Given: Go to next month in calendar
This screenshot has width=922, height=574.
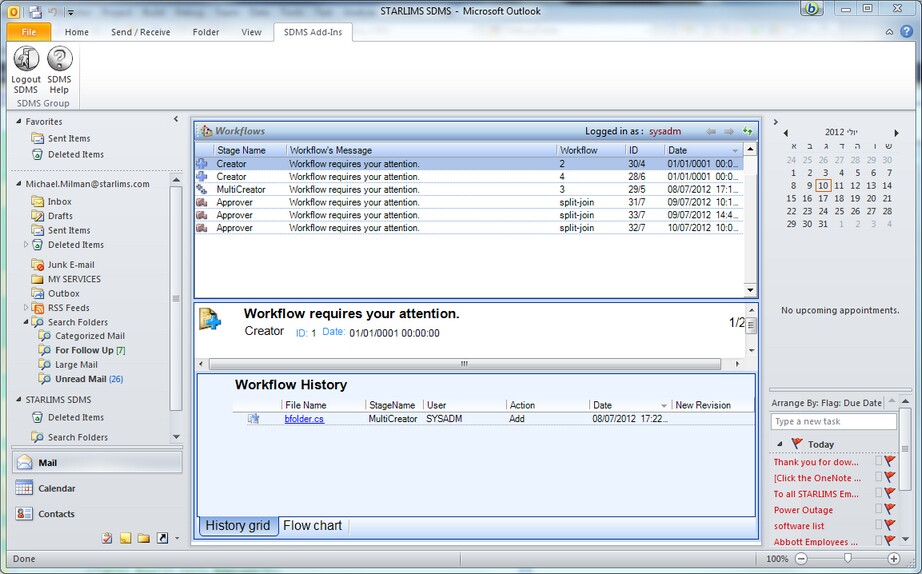Looking at the screenshot, I should coord(896,133).
